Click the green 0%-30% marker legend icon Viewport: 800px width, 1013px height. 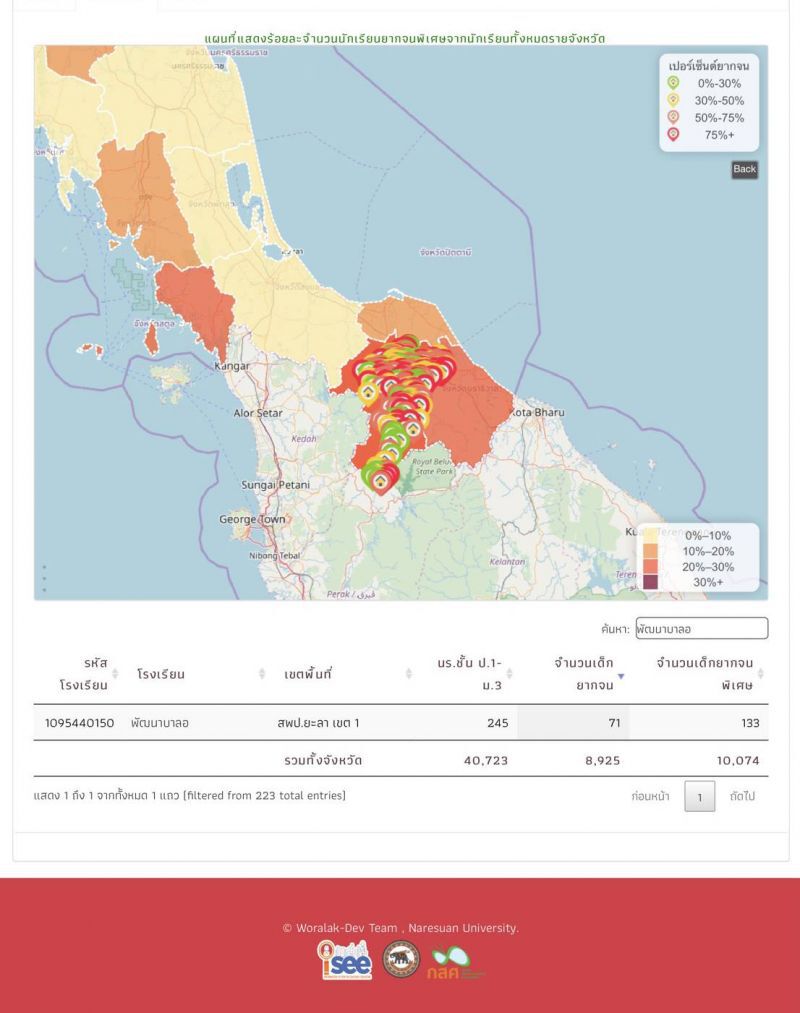(673, 83)
